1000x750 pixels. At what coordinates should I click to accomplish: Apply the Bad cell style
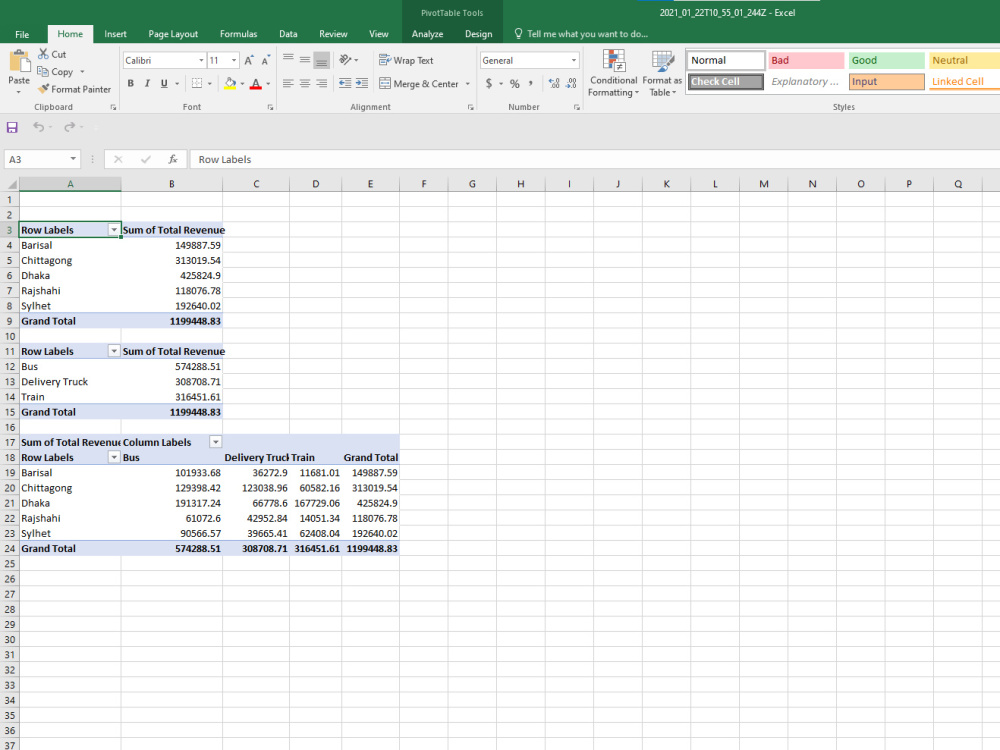click(x=806, y=61)
